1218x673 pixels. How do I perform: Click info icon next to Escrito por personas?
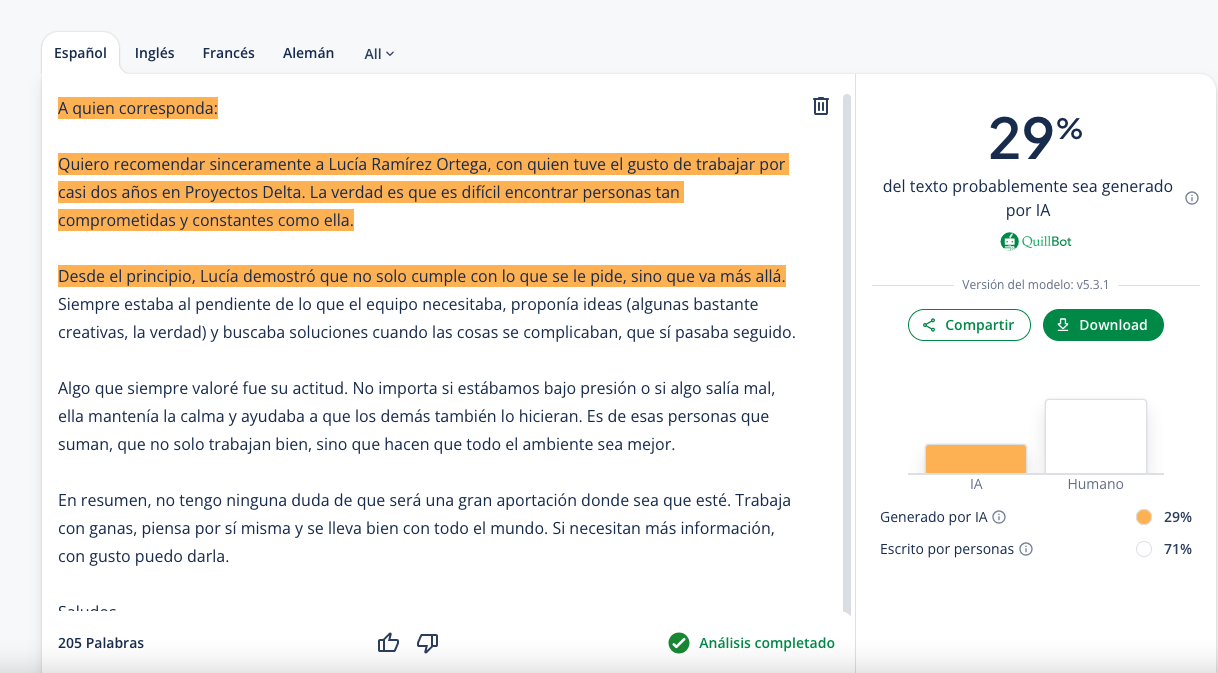(1025, 549)
